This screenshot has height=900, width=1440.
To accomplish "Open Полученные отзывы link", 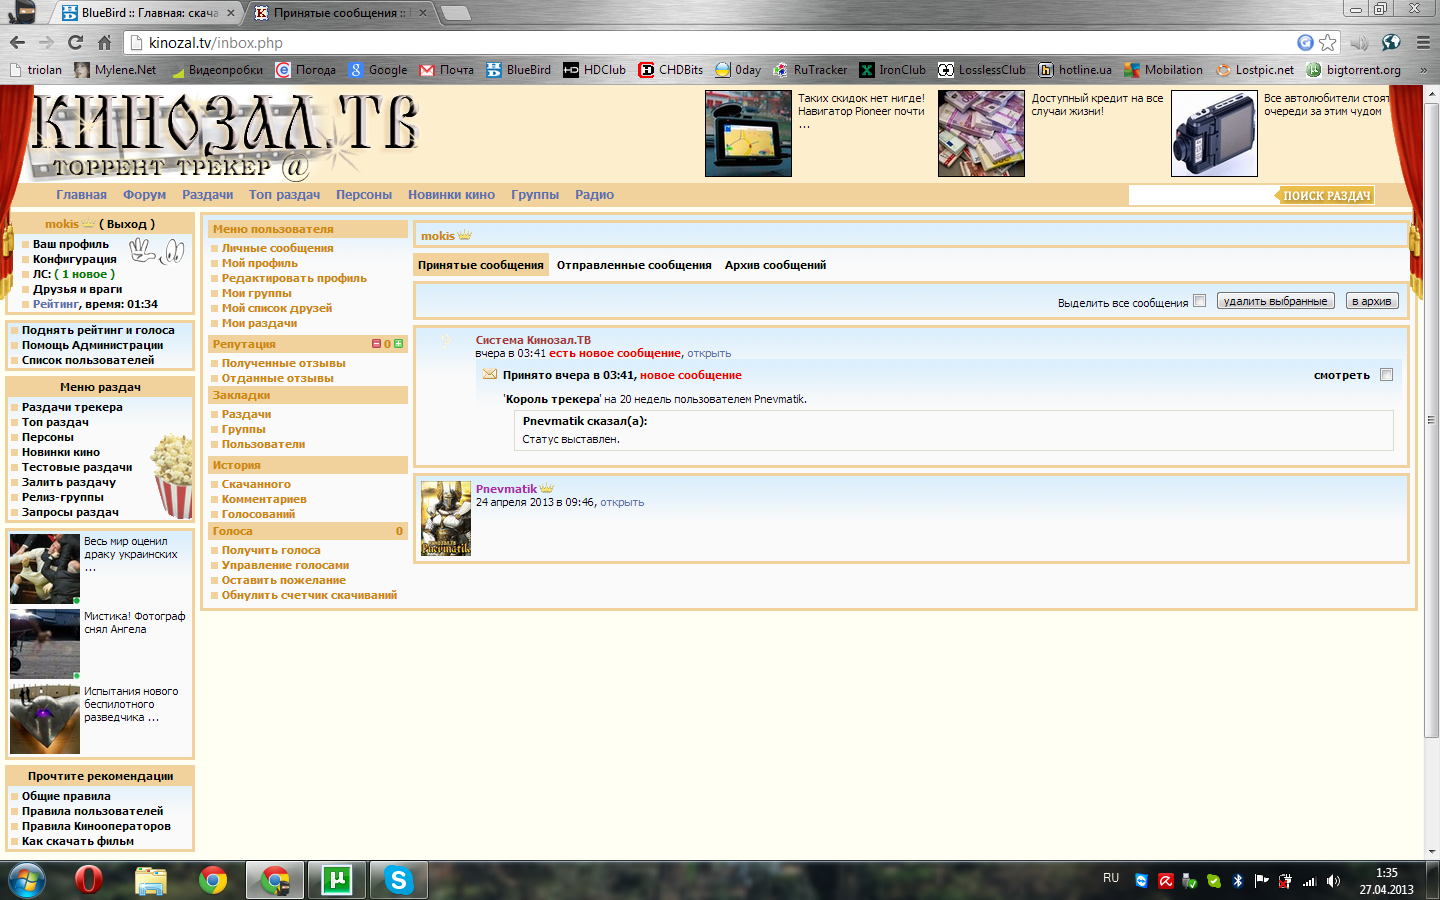I will tap(283, 363).
